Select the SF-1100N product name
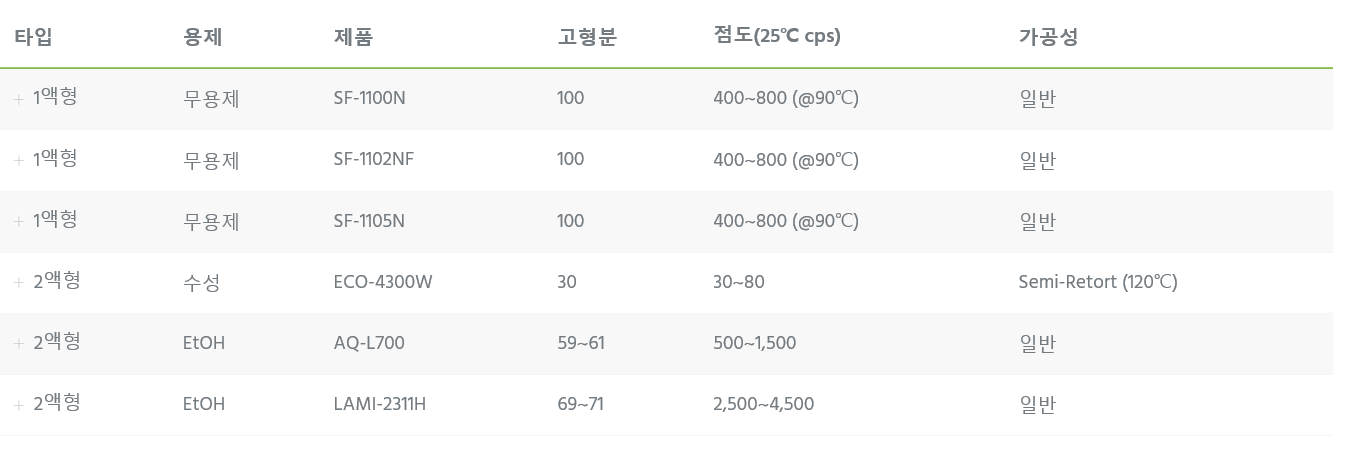 (370, 98)
